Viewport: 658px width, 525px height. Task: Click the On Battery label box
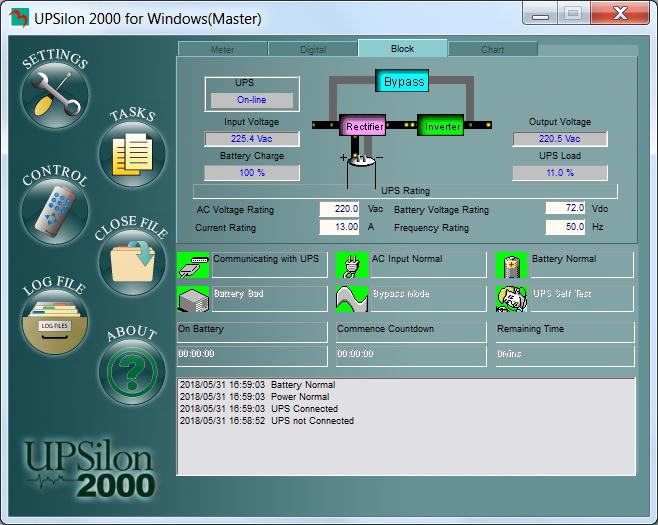point(252,332)
